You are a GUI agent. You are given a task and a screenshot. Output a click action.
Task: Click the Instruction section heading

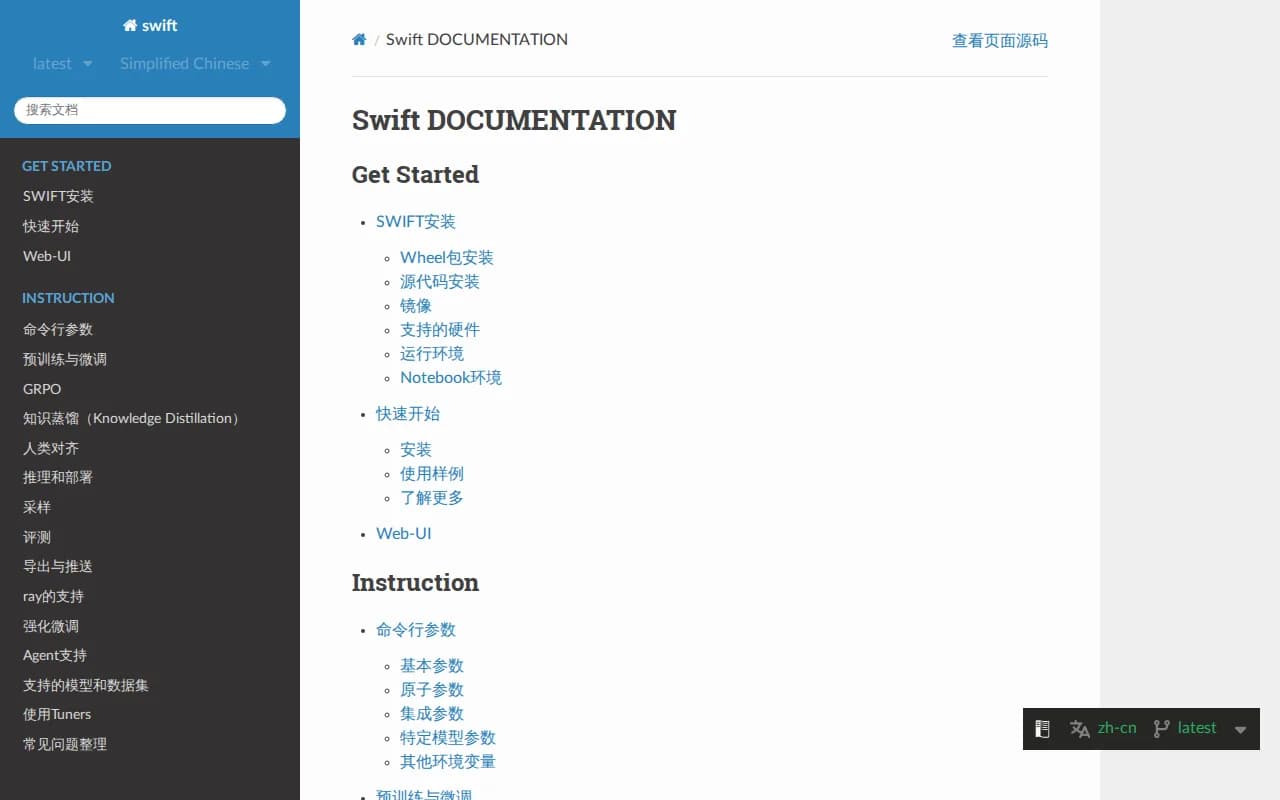(415, 583)
